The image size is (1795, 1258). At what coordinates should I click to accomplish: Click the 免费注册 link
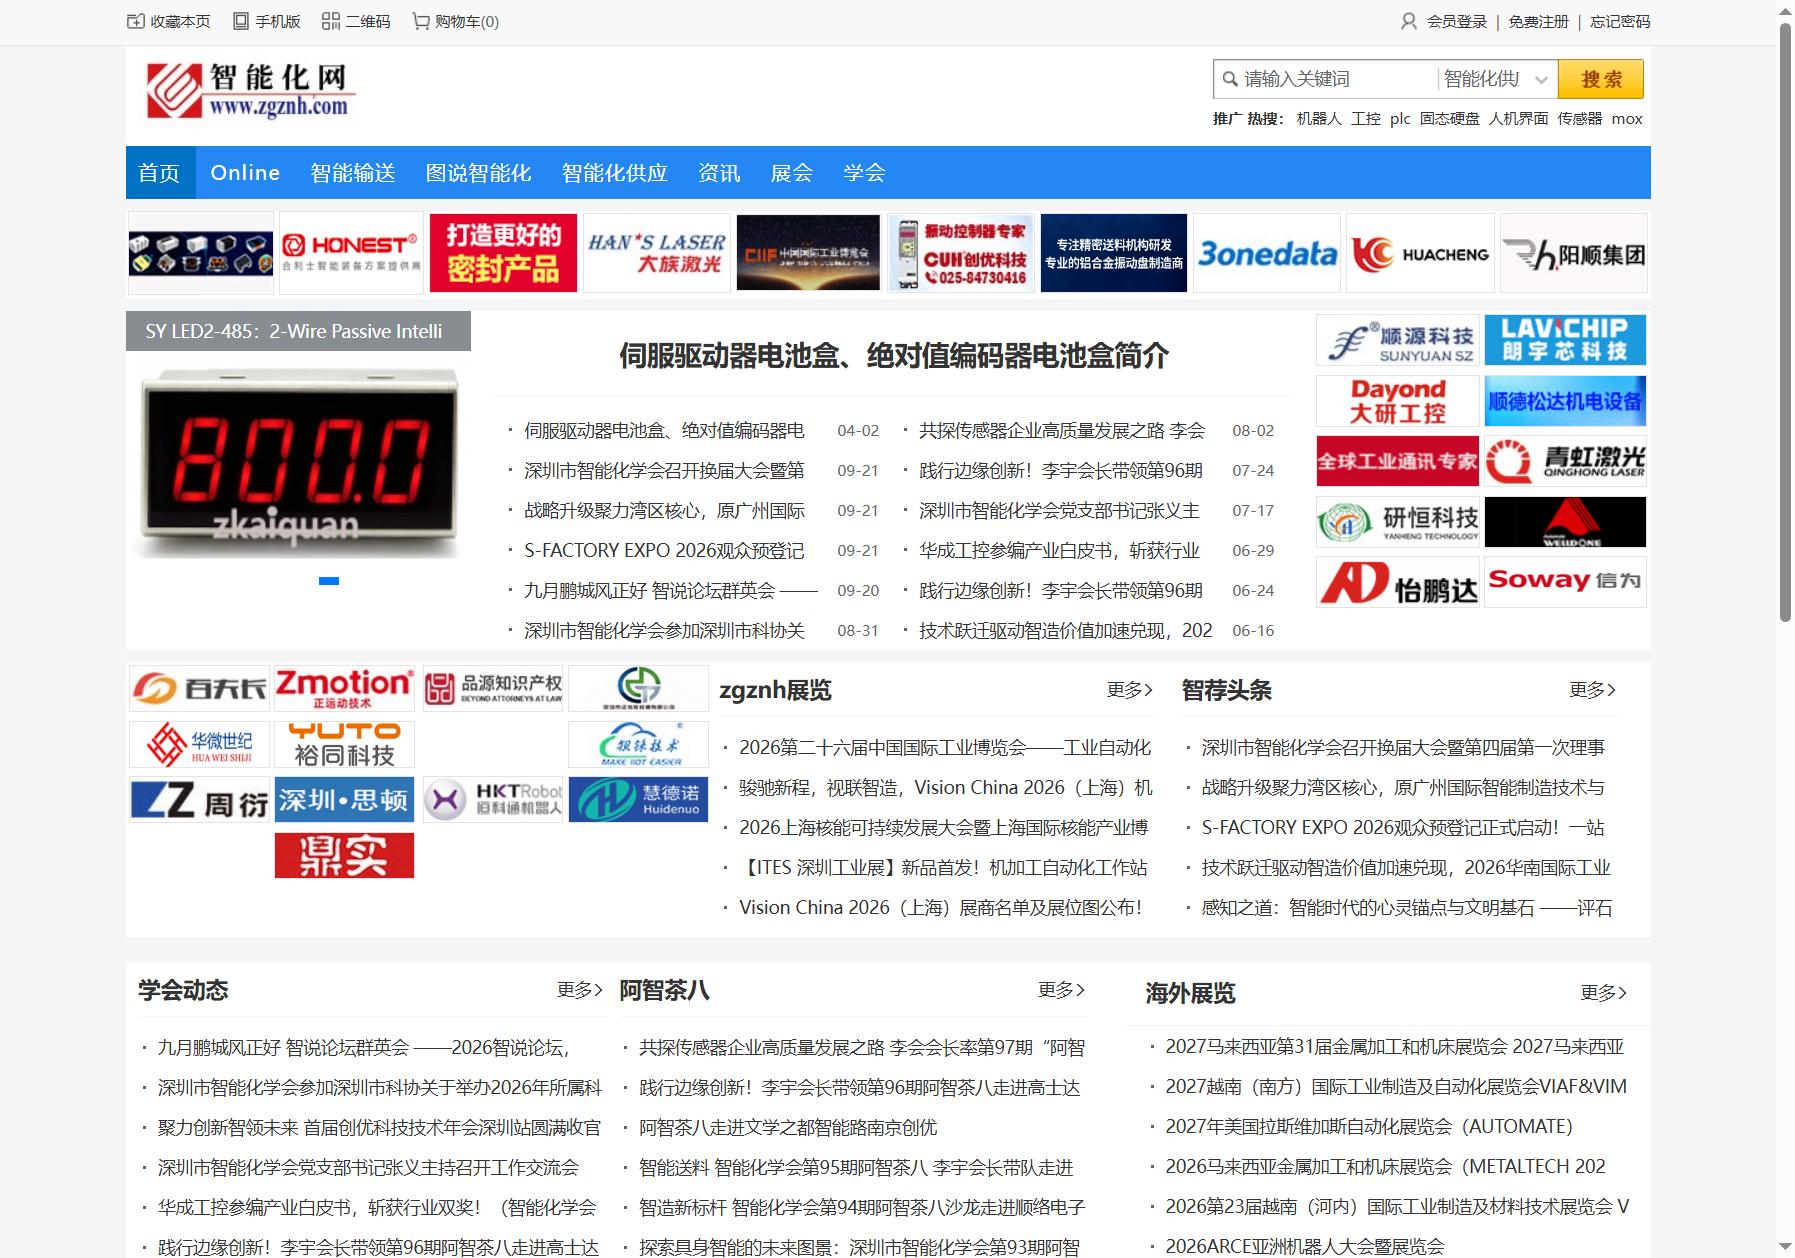tap(1538, 21)
